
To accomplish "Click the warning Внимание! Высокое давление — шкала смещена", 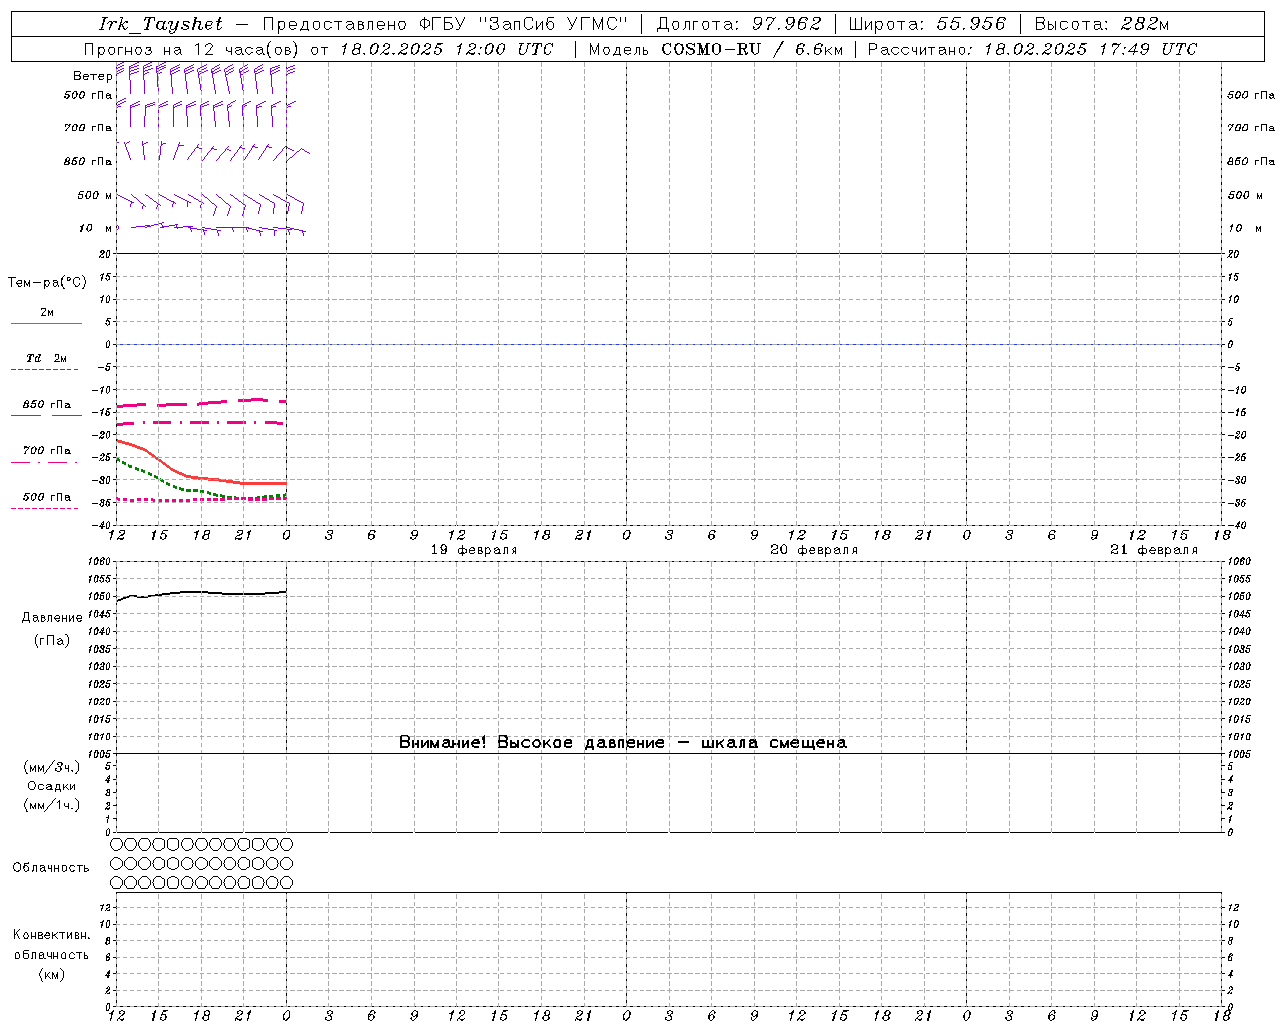I will pyautogui.click(x=622, y=743).
